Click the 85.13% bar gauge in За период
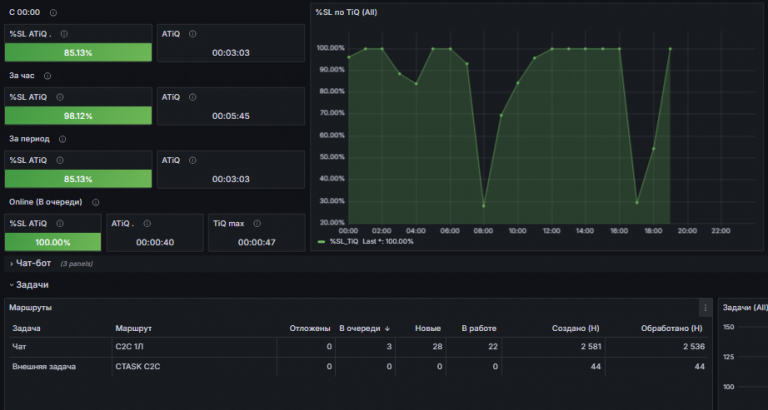This screenshot has width=768, height=410. pyautogui.click(x=78, y=179)
